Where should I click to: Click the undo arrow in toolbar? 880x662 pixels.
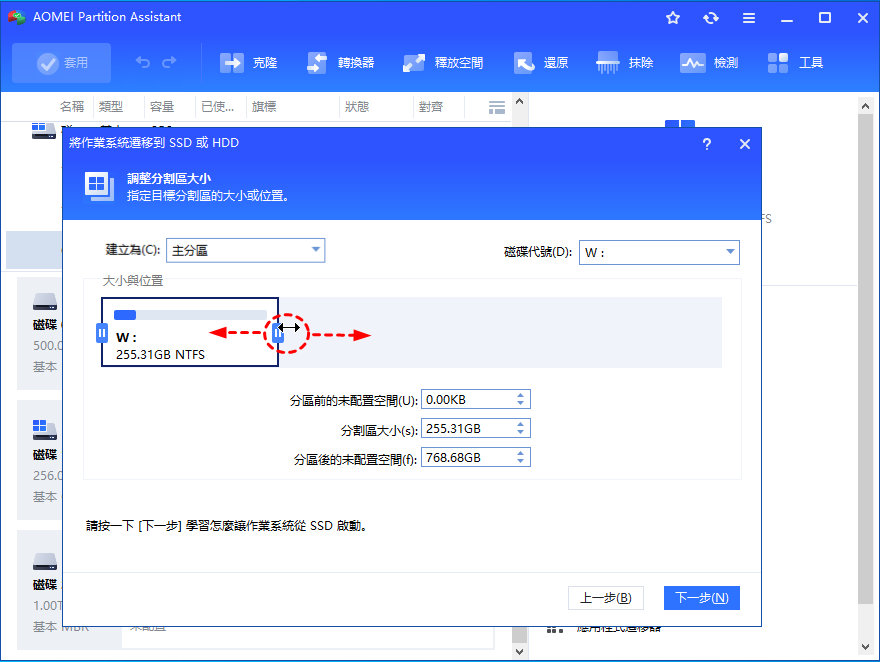tap(143, 62)
